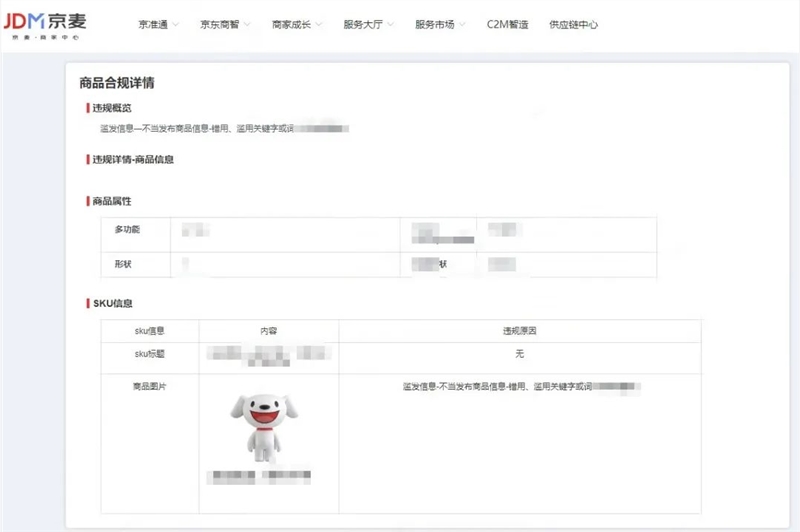
Task: Select the 违规详情-商品信息 section title
Action: tap(133, 159)
